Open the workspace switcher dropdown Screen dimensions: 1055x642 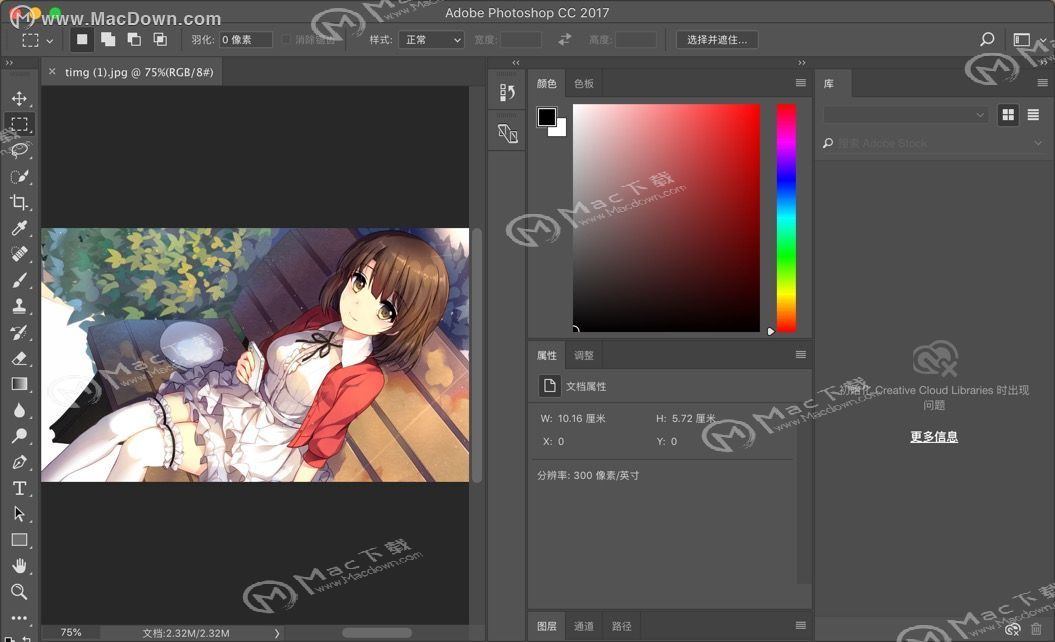pos(1029,40)
